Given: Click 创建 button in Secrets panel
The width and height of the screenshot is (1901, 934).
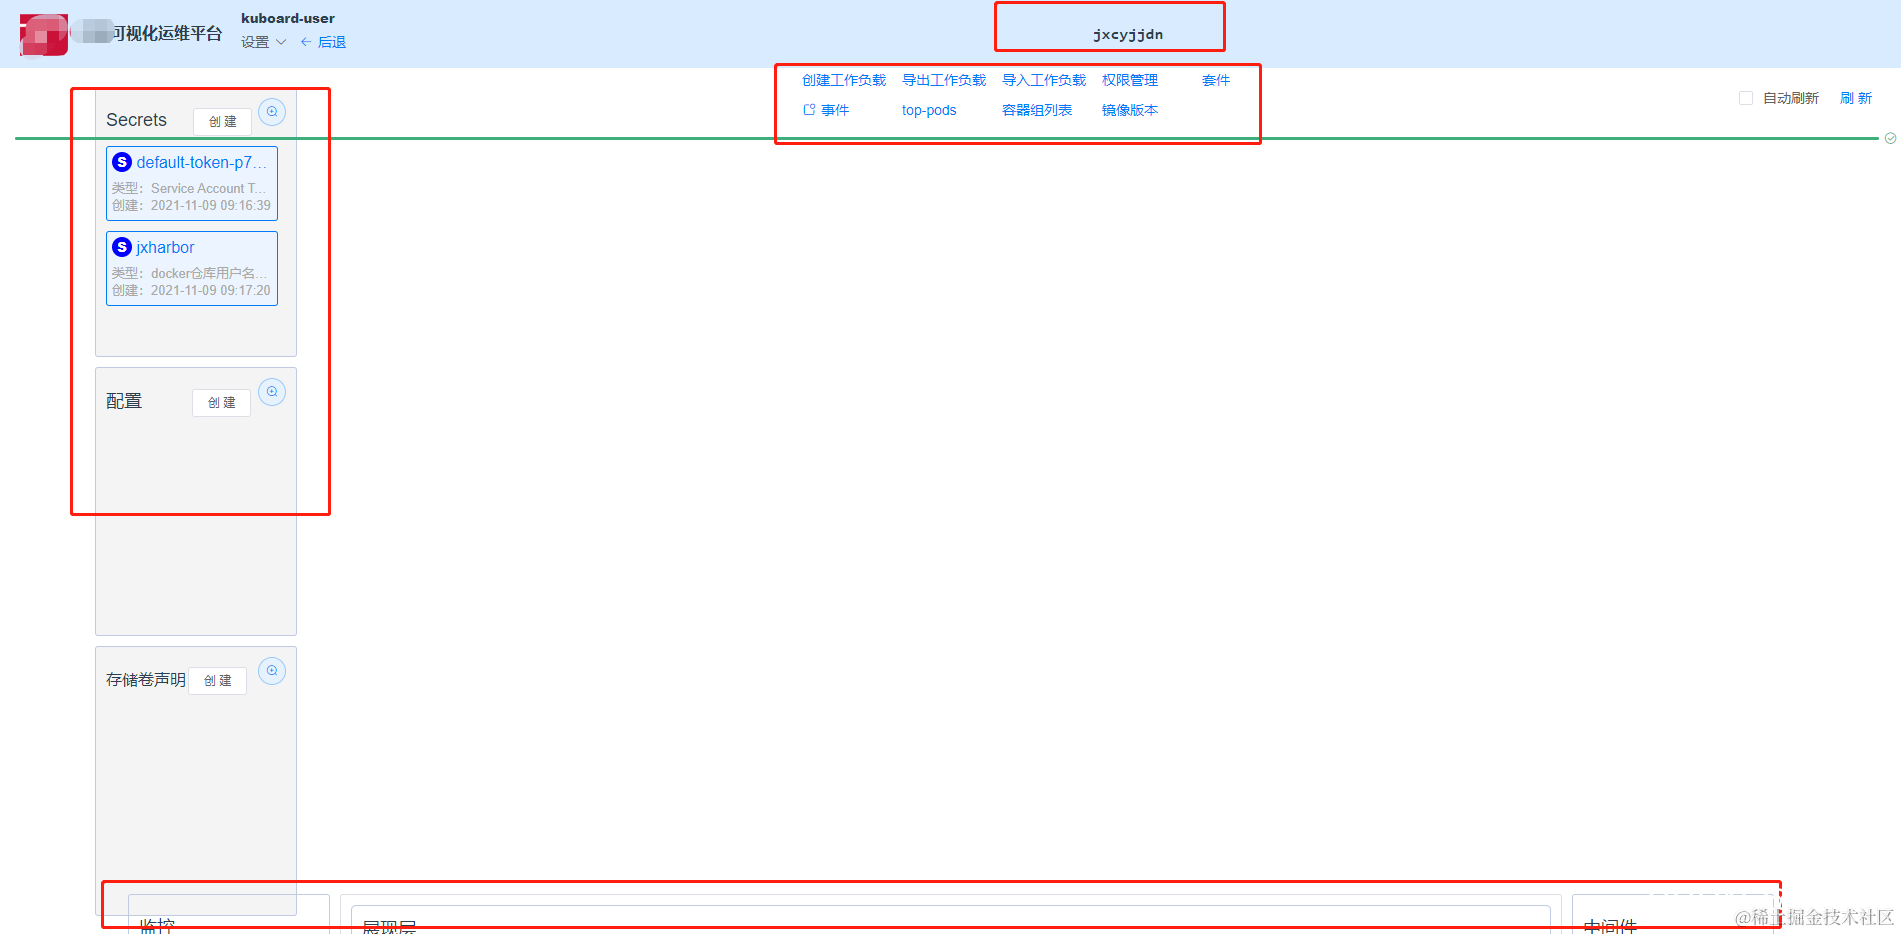Looking at the screenshot, I should coord(222,121).
